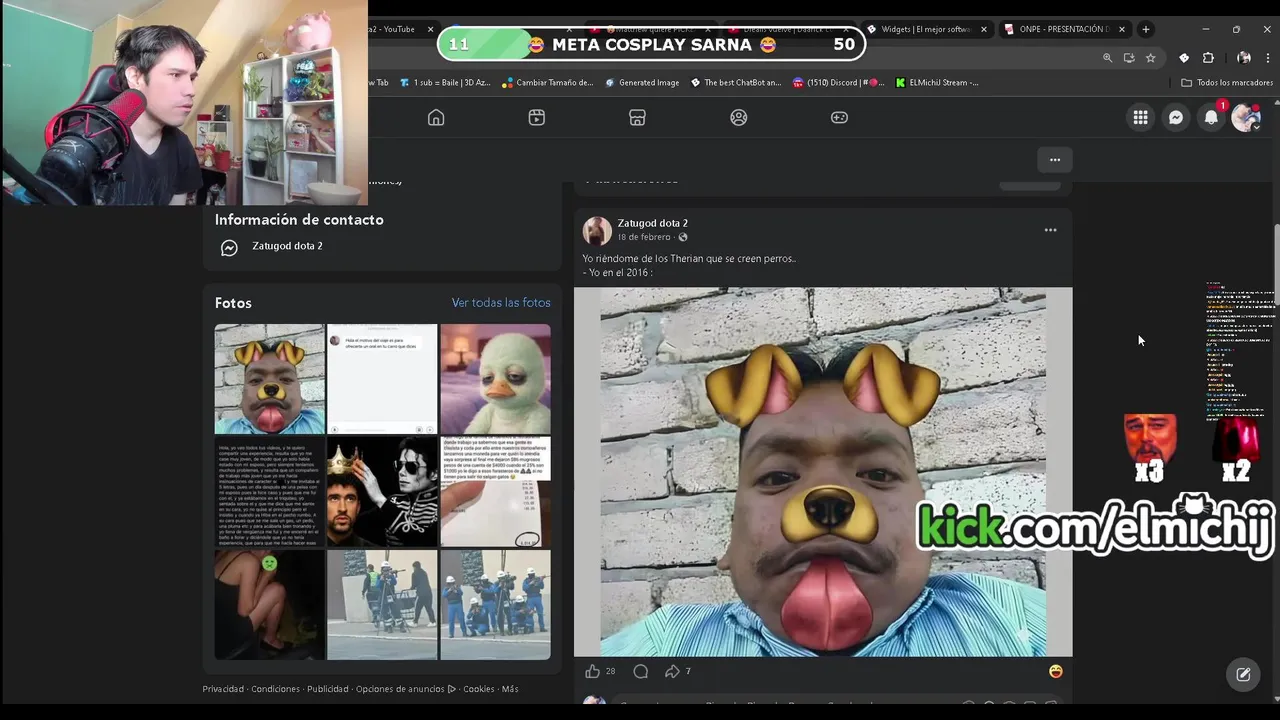Open the Todos los marcadores folder
The image size is (1280, 720).
pos(1227,83)
